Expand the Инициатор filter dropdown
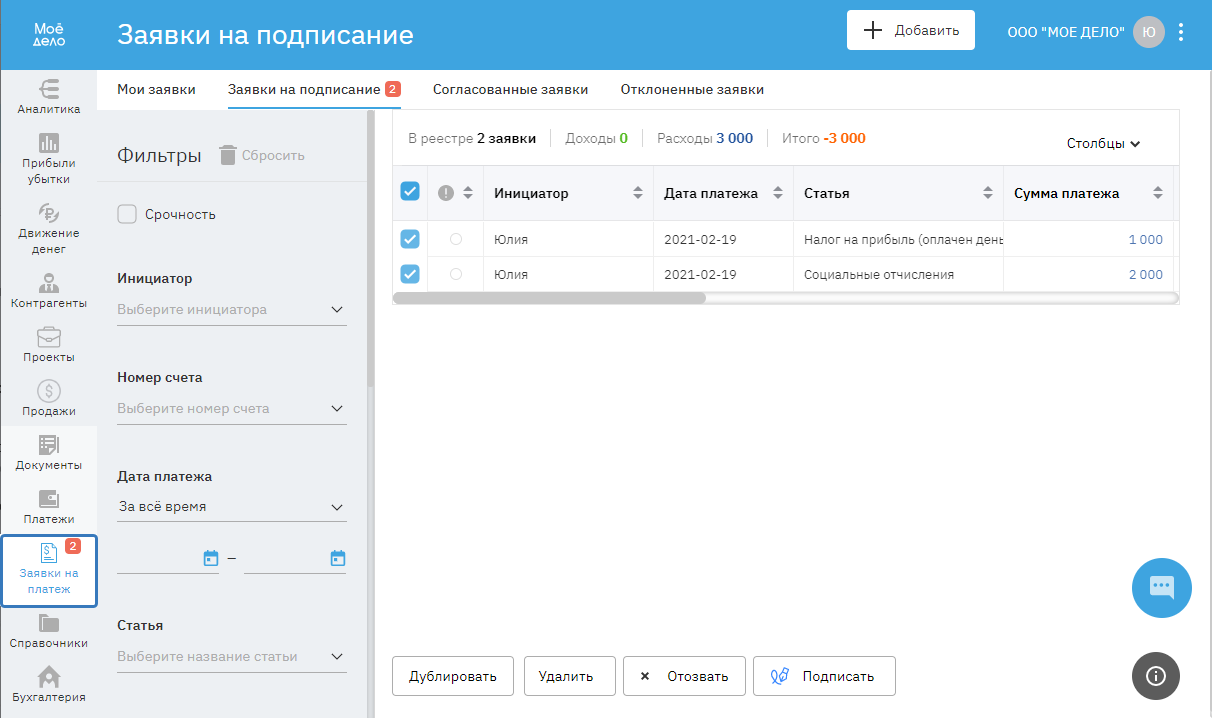 pyautogui.click(x=232, y=310)
